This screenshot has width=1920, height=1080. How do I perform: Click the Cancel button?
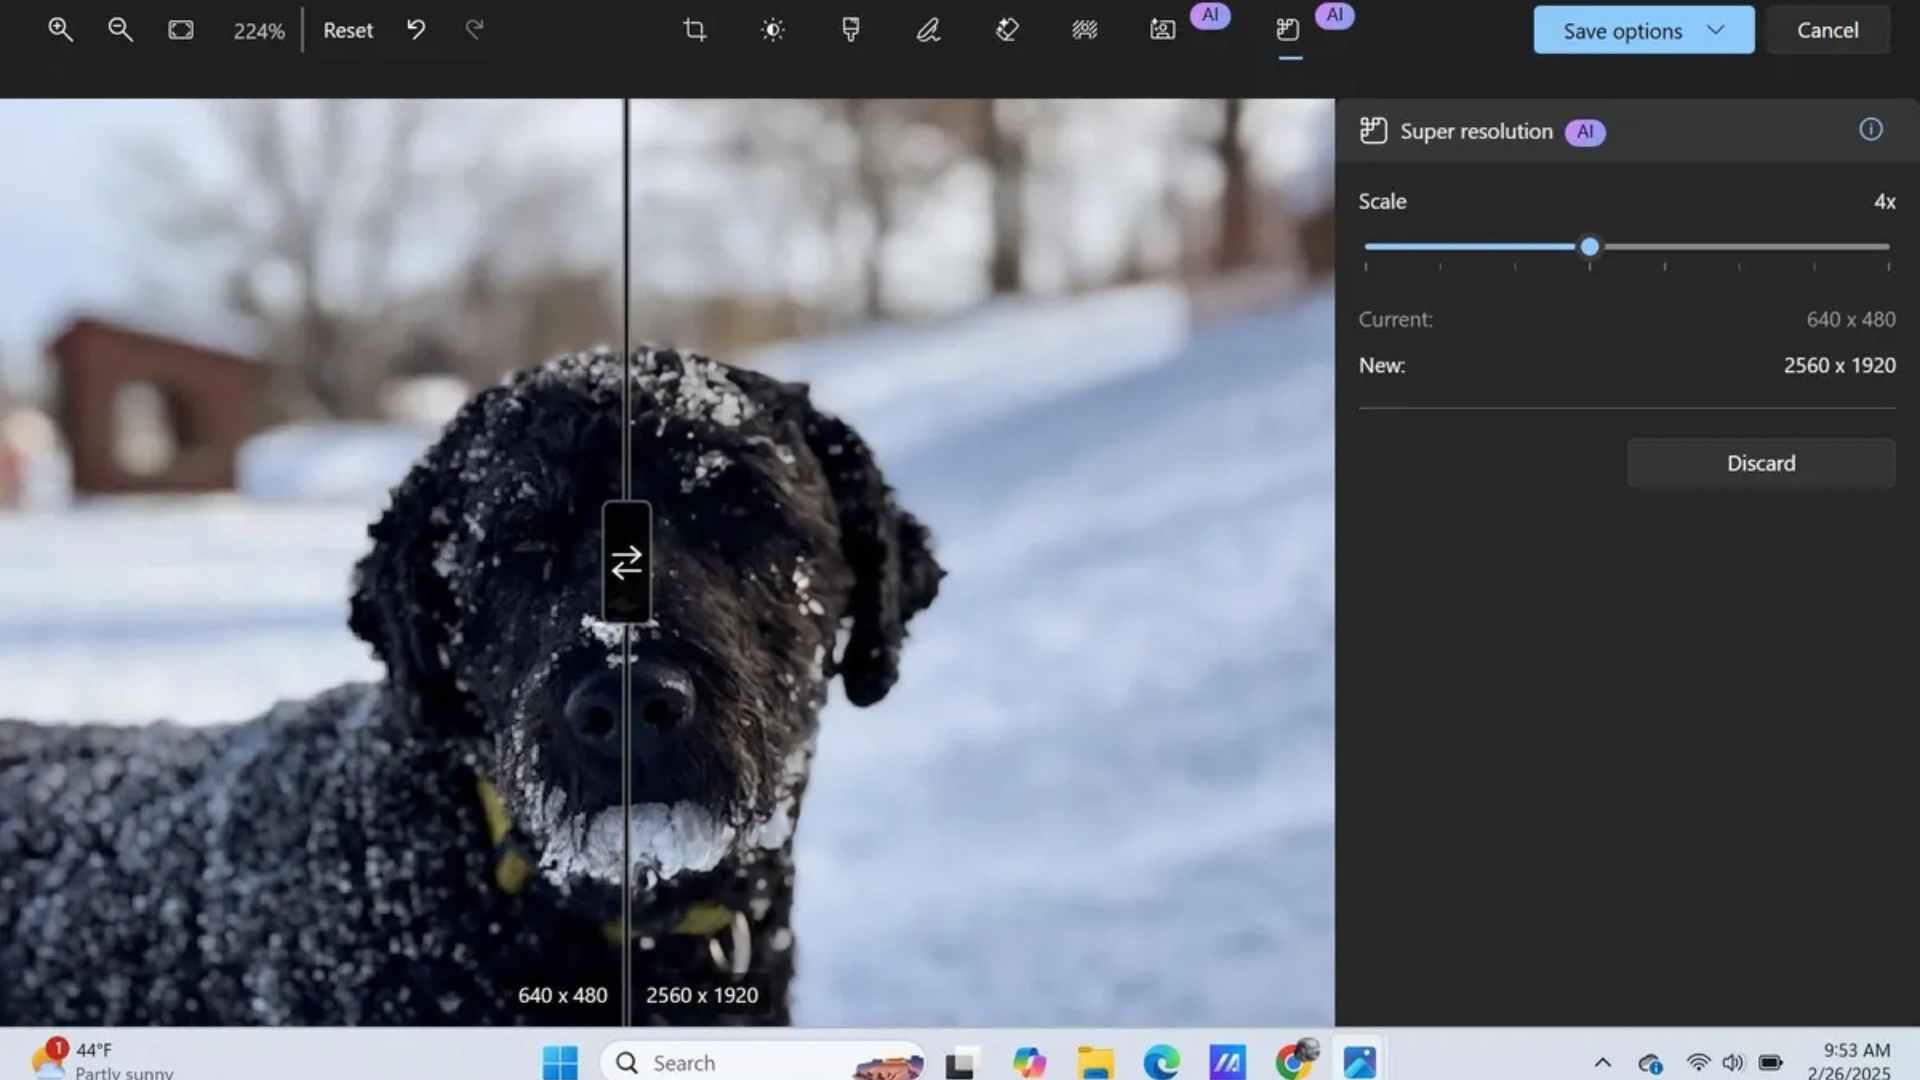(x=1827, y=30)
